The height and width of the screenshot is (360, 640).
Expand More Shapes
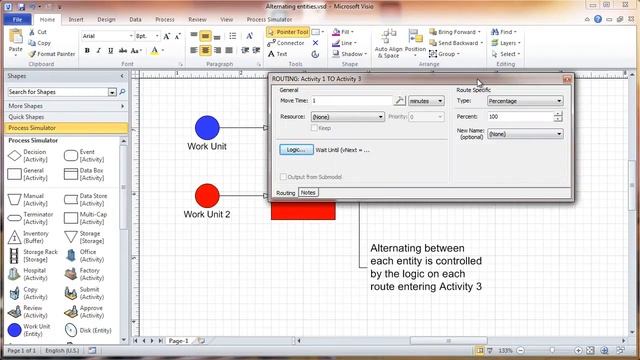(x=65, y=106)
